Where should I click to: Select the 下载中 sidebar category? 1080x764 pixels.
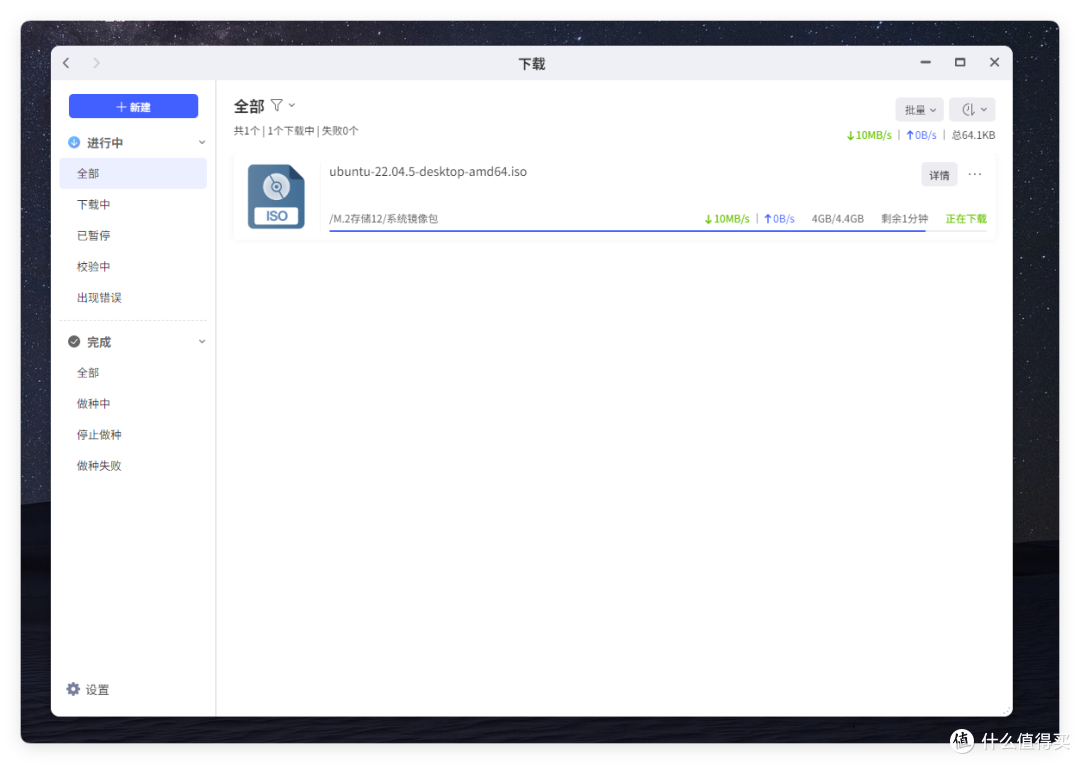93,204
